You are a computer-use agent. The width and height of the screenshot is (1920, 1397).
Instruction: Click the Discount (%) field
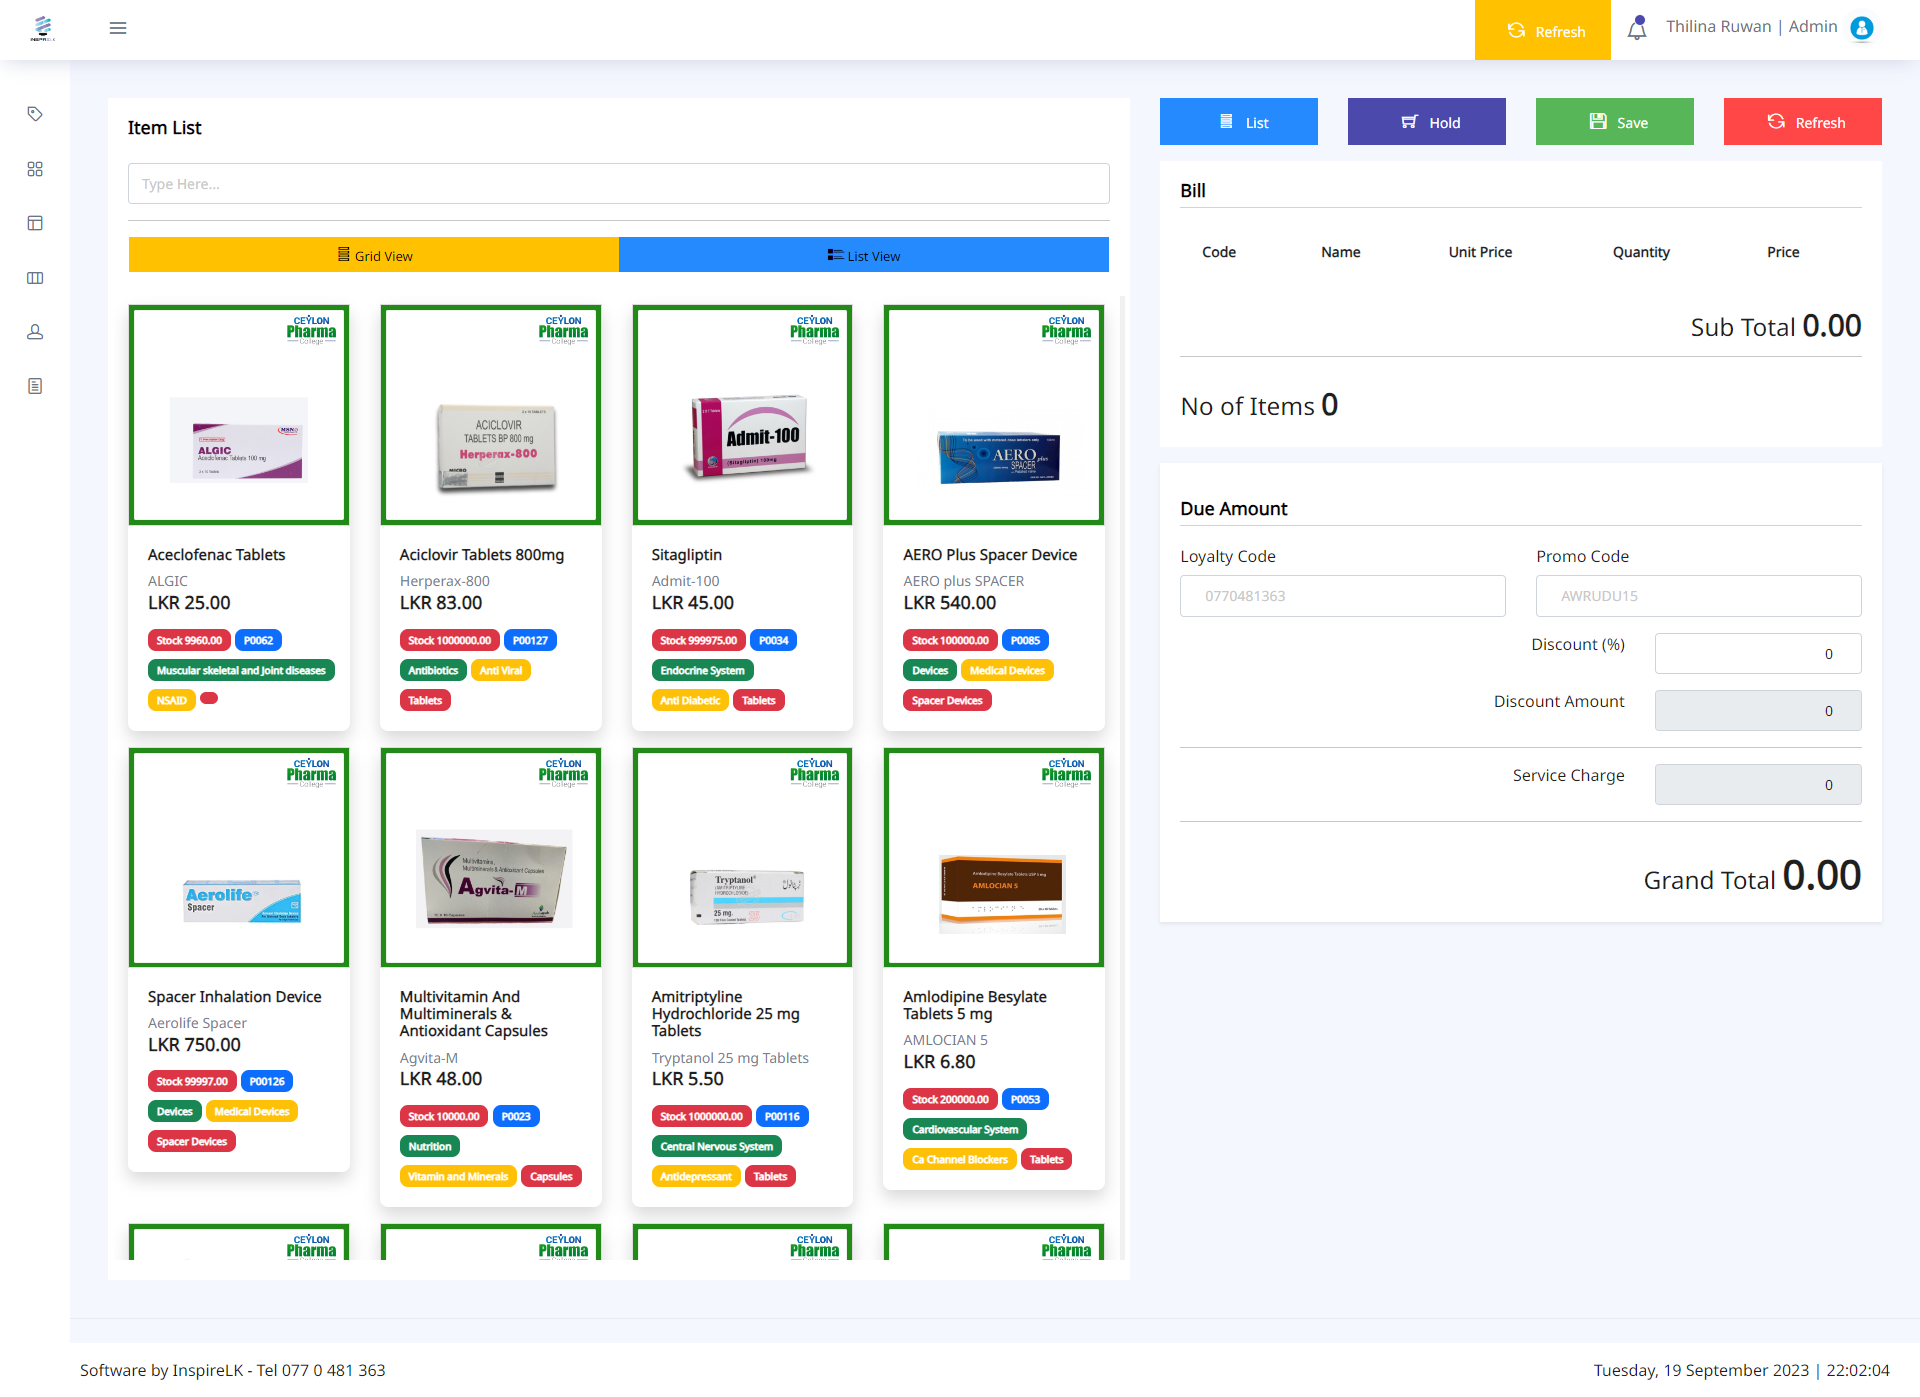(x=1758, y=654)
